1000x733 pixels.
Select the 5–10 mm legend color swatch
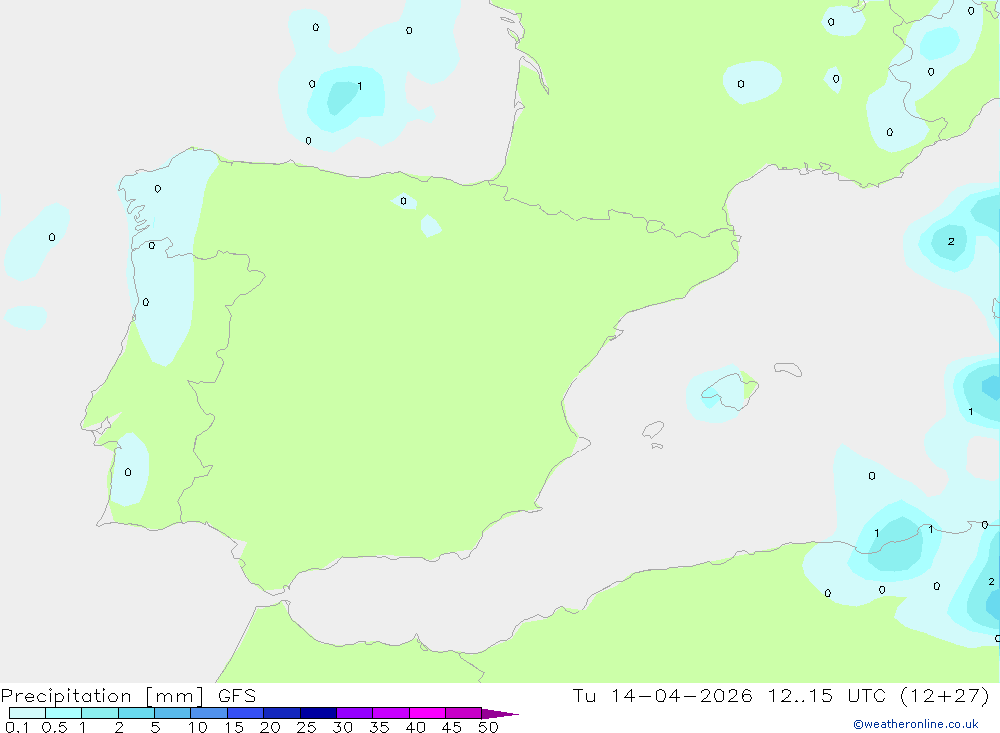coord(173,713)
